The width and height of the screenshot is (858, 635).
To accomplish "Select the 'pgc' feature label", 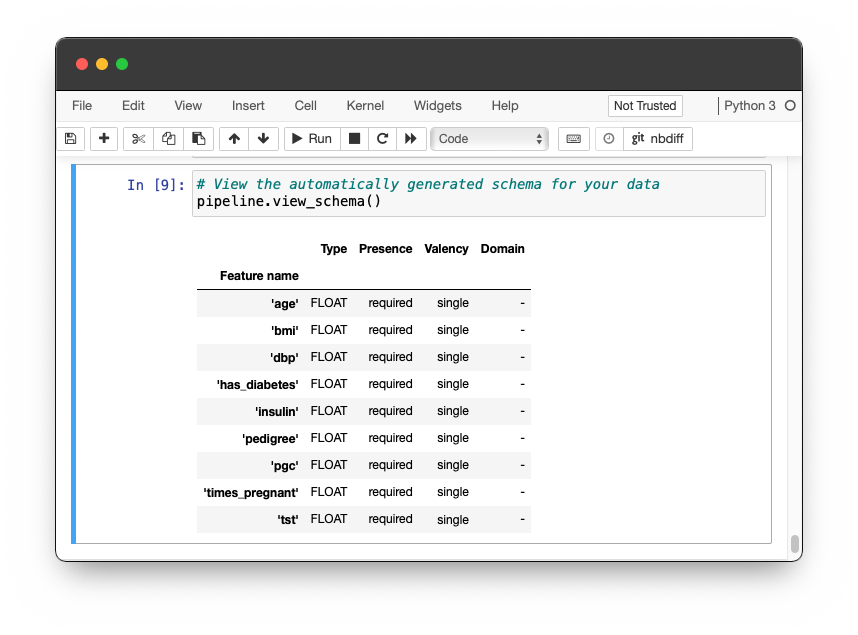I will 285,465.
